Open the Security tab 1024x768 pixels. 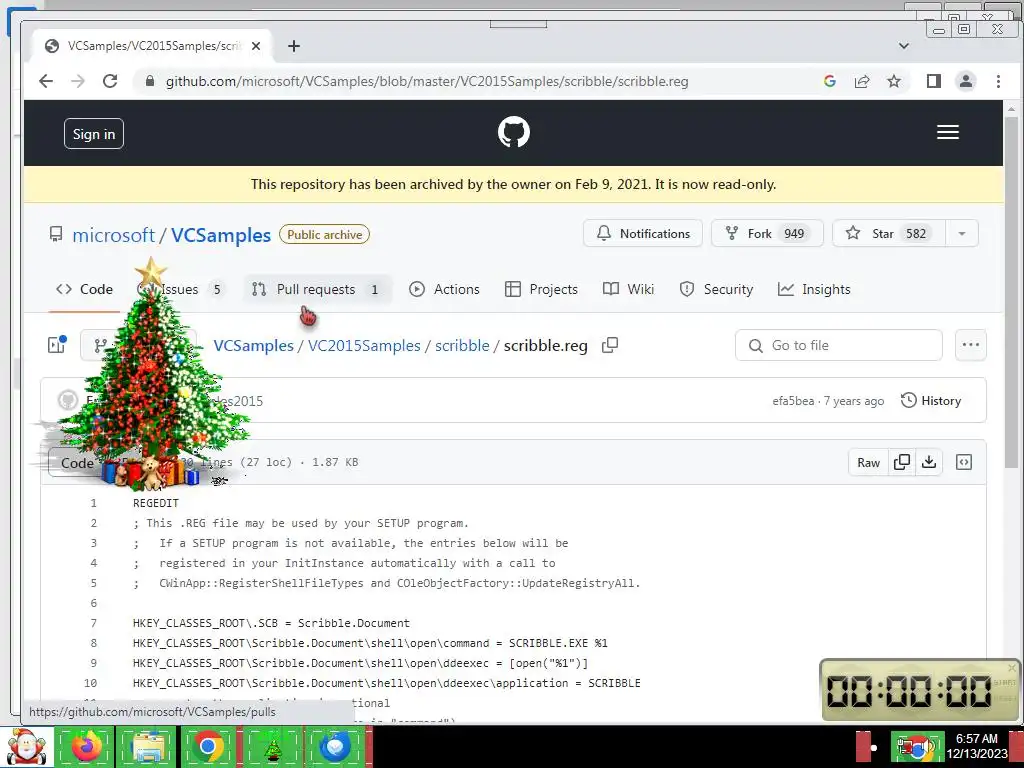[716, 289]
